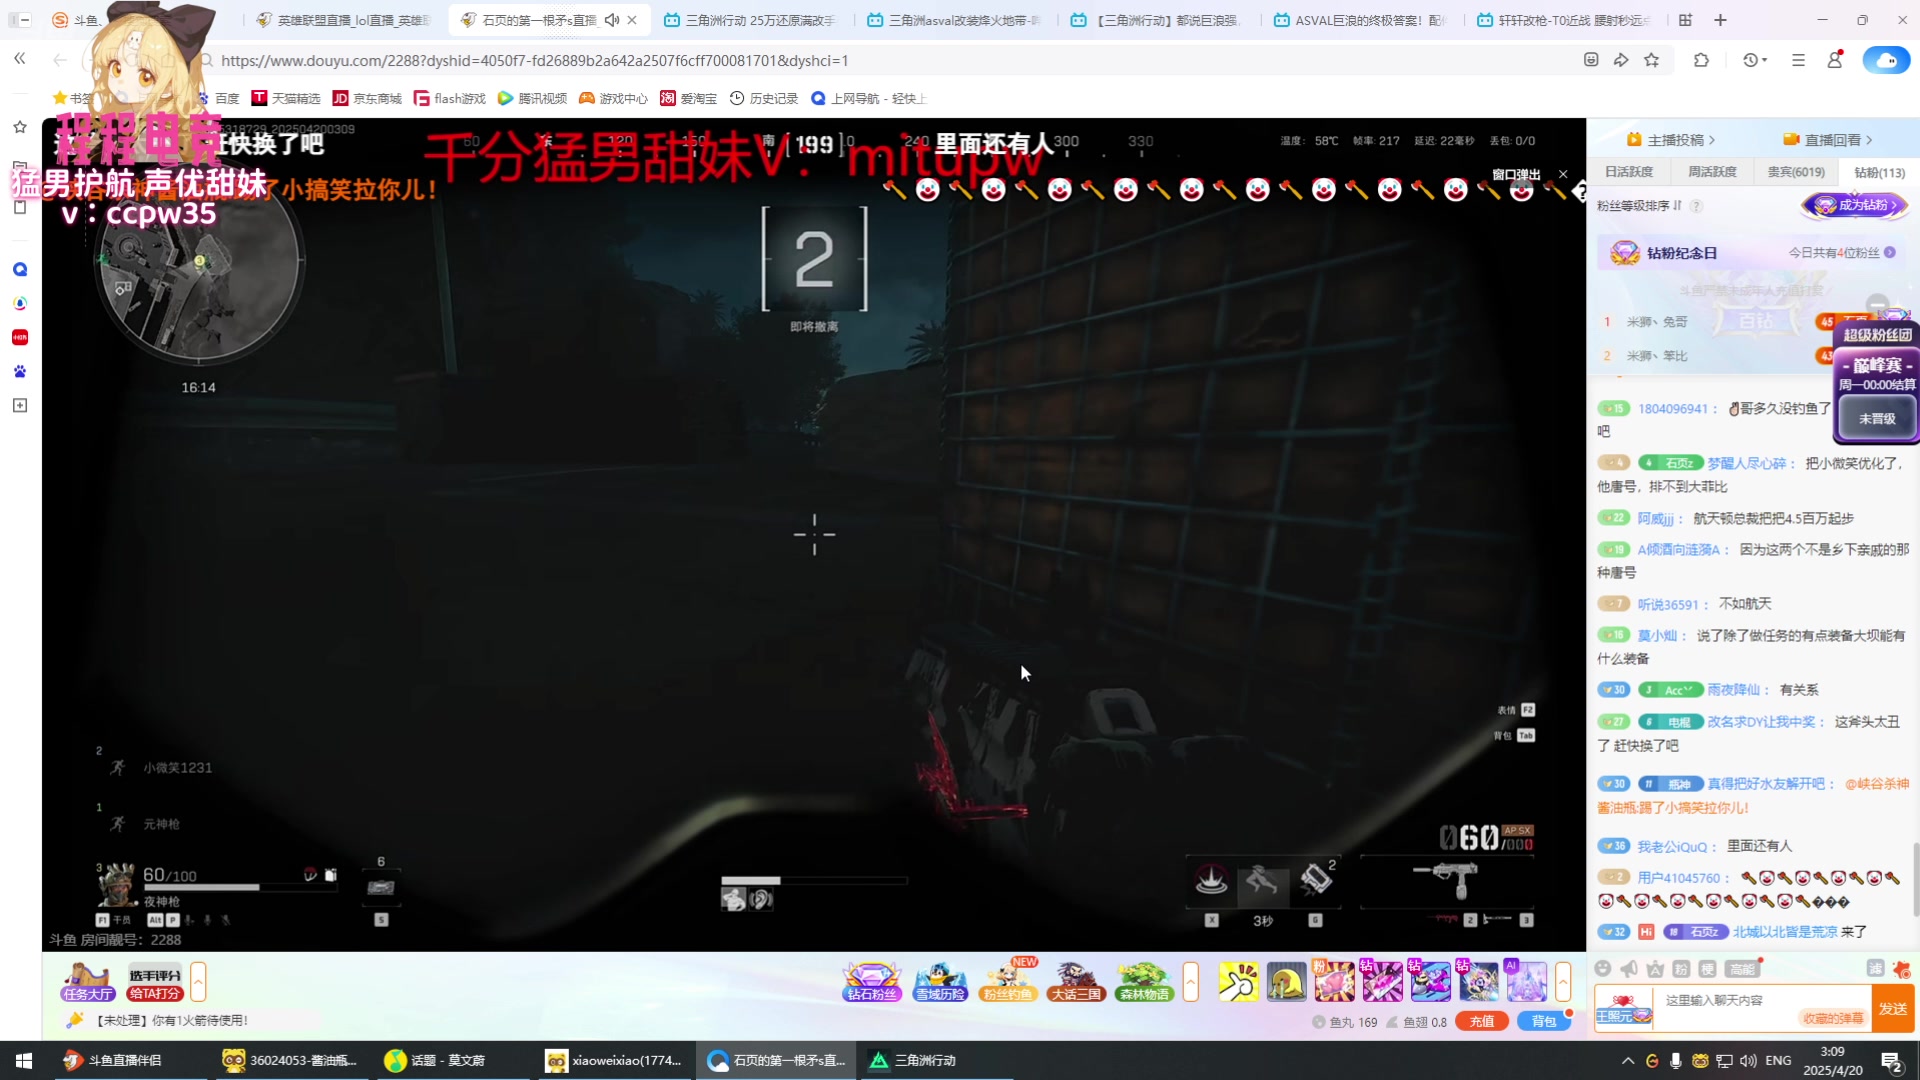Expand the left activity panel arrow
Screen dimensions: 1920x1080
point(198,982)
